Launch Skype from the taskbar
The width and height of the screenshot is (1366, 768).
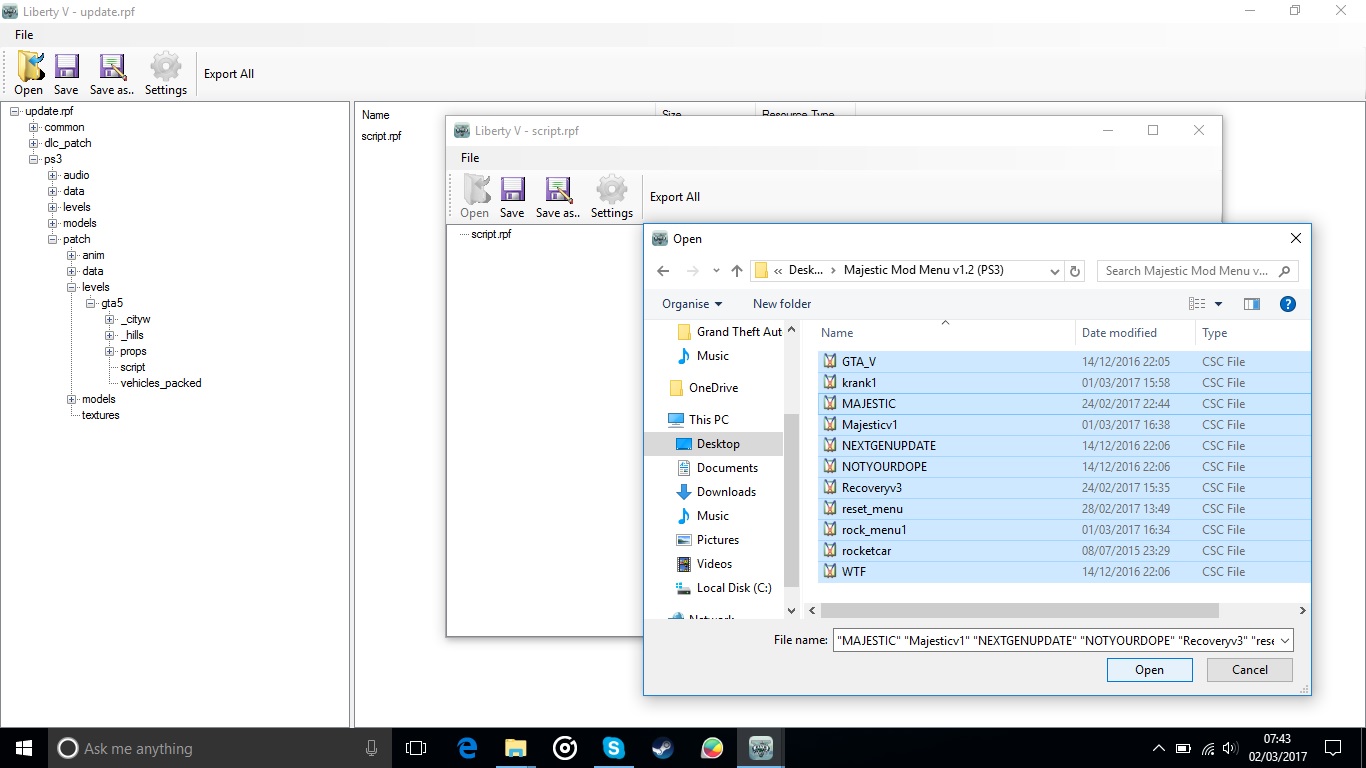tap(613, 748)
